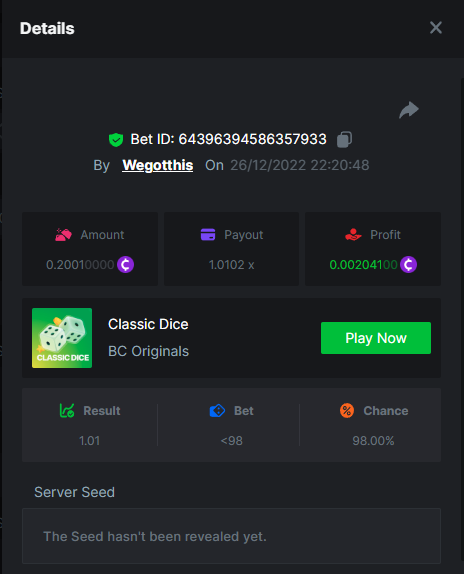Open the Wegotthis user profile link
The image size is (464, 574).
[x=158, y=165]
